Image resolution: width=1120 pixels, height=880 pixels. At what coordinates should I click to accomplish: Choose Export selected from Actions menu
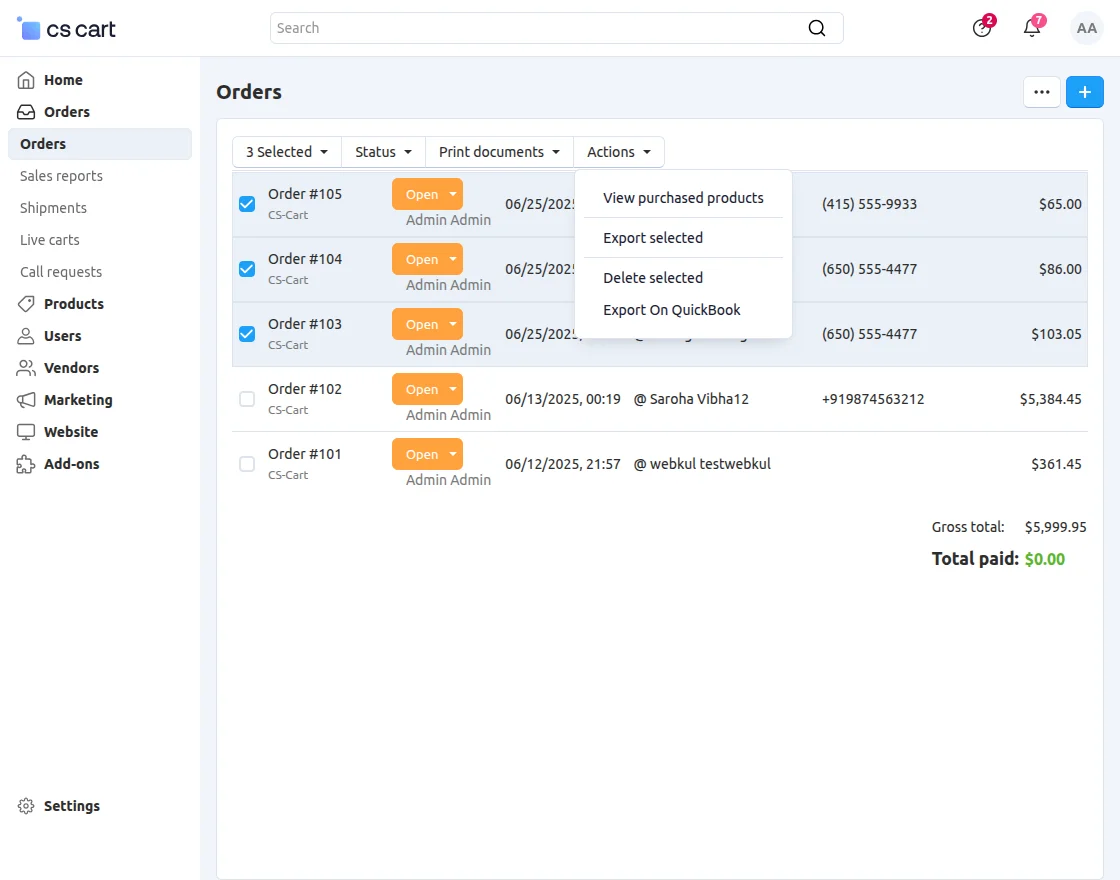click(x=653, y=238)
